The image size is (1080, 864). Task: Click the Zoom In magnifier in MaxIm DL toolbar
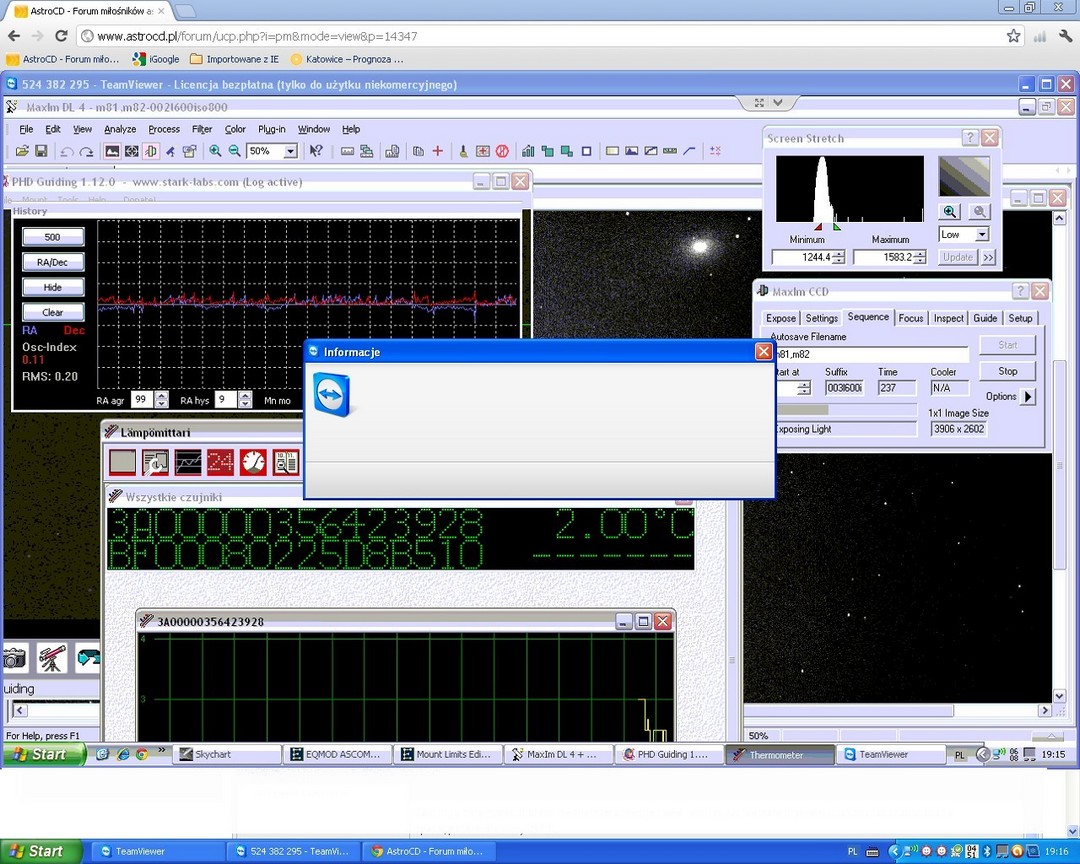[x=215, y=151]
